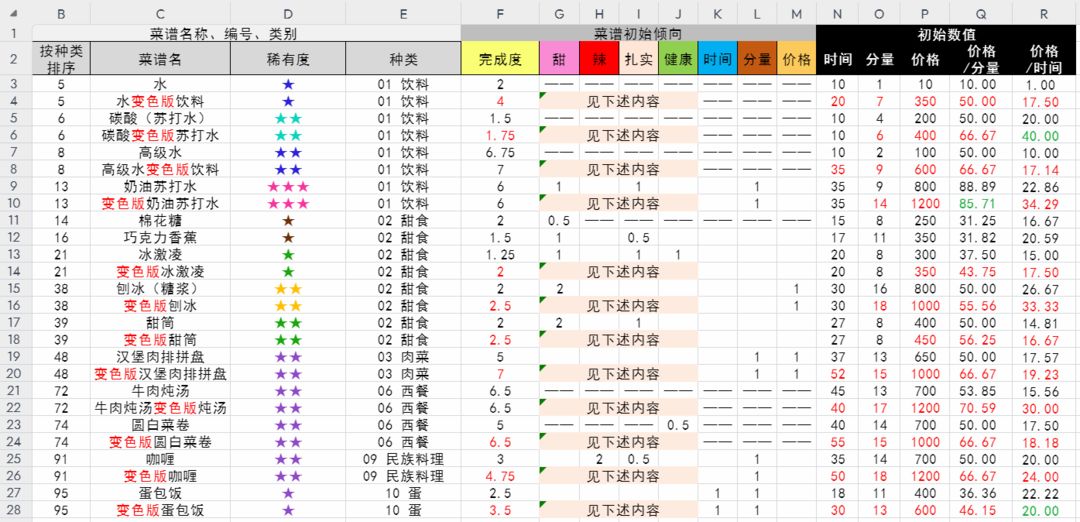
Task: Click the blue star in the 水 row
Action: (x=288, y=85)
